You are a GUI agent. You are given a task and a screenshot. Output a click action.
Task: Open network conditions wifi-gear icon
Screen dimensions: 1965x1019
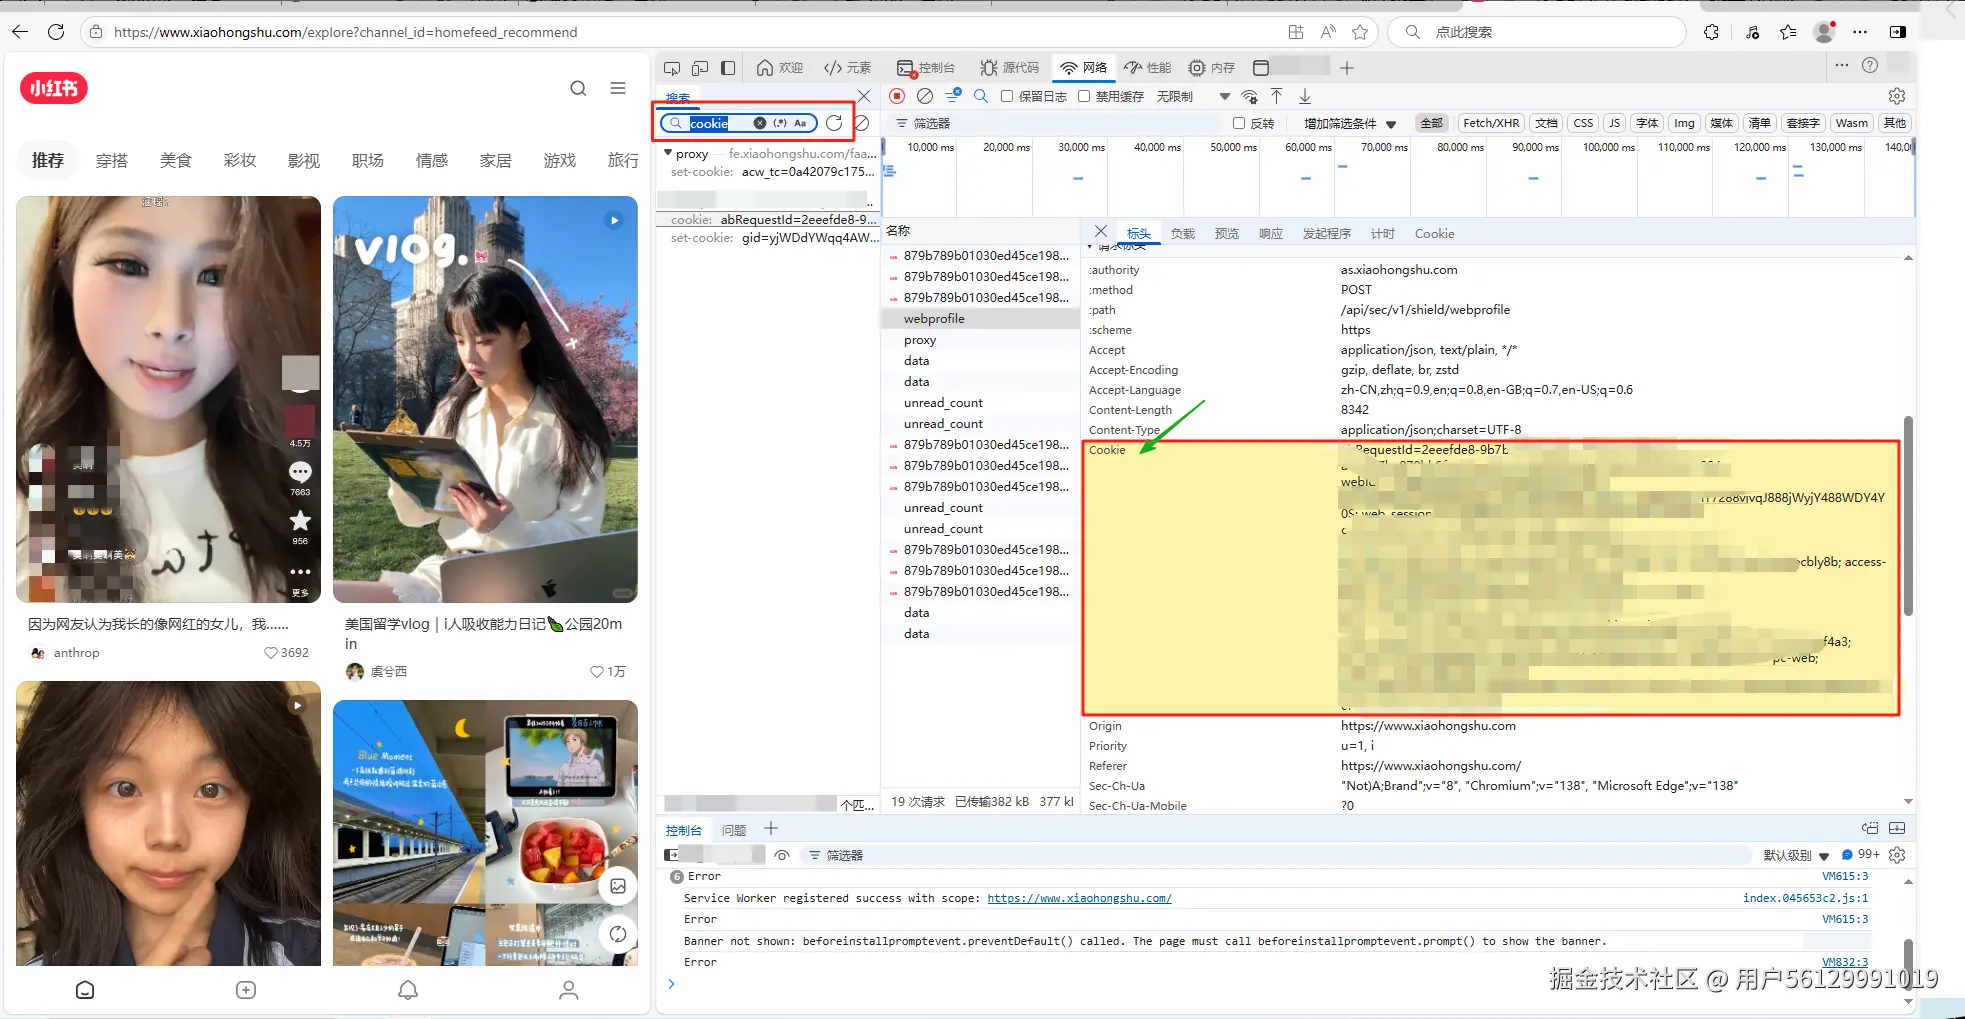(x=1250, y=96)
